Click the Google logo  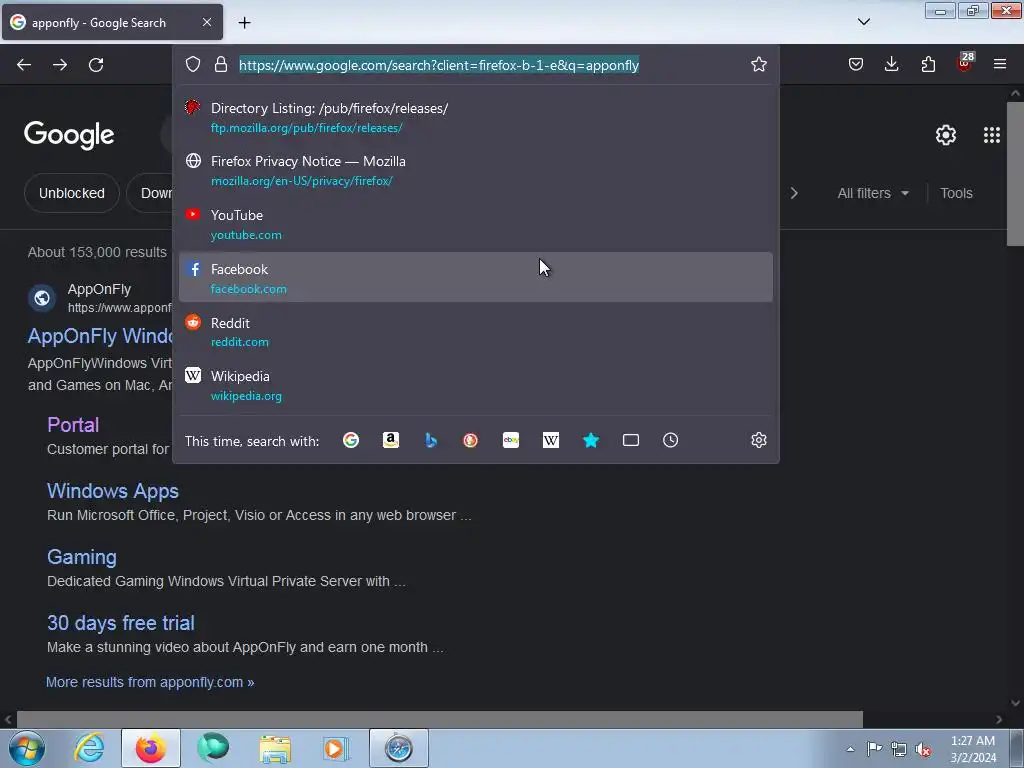(x=69, y=135)
